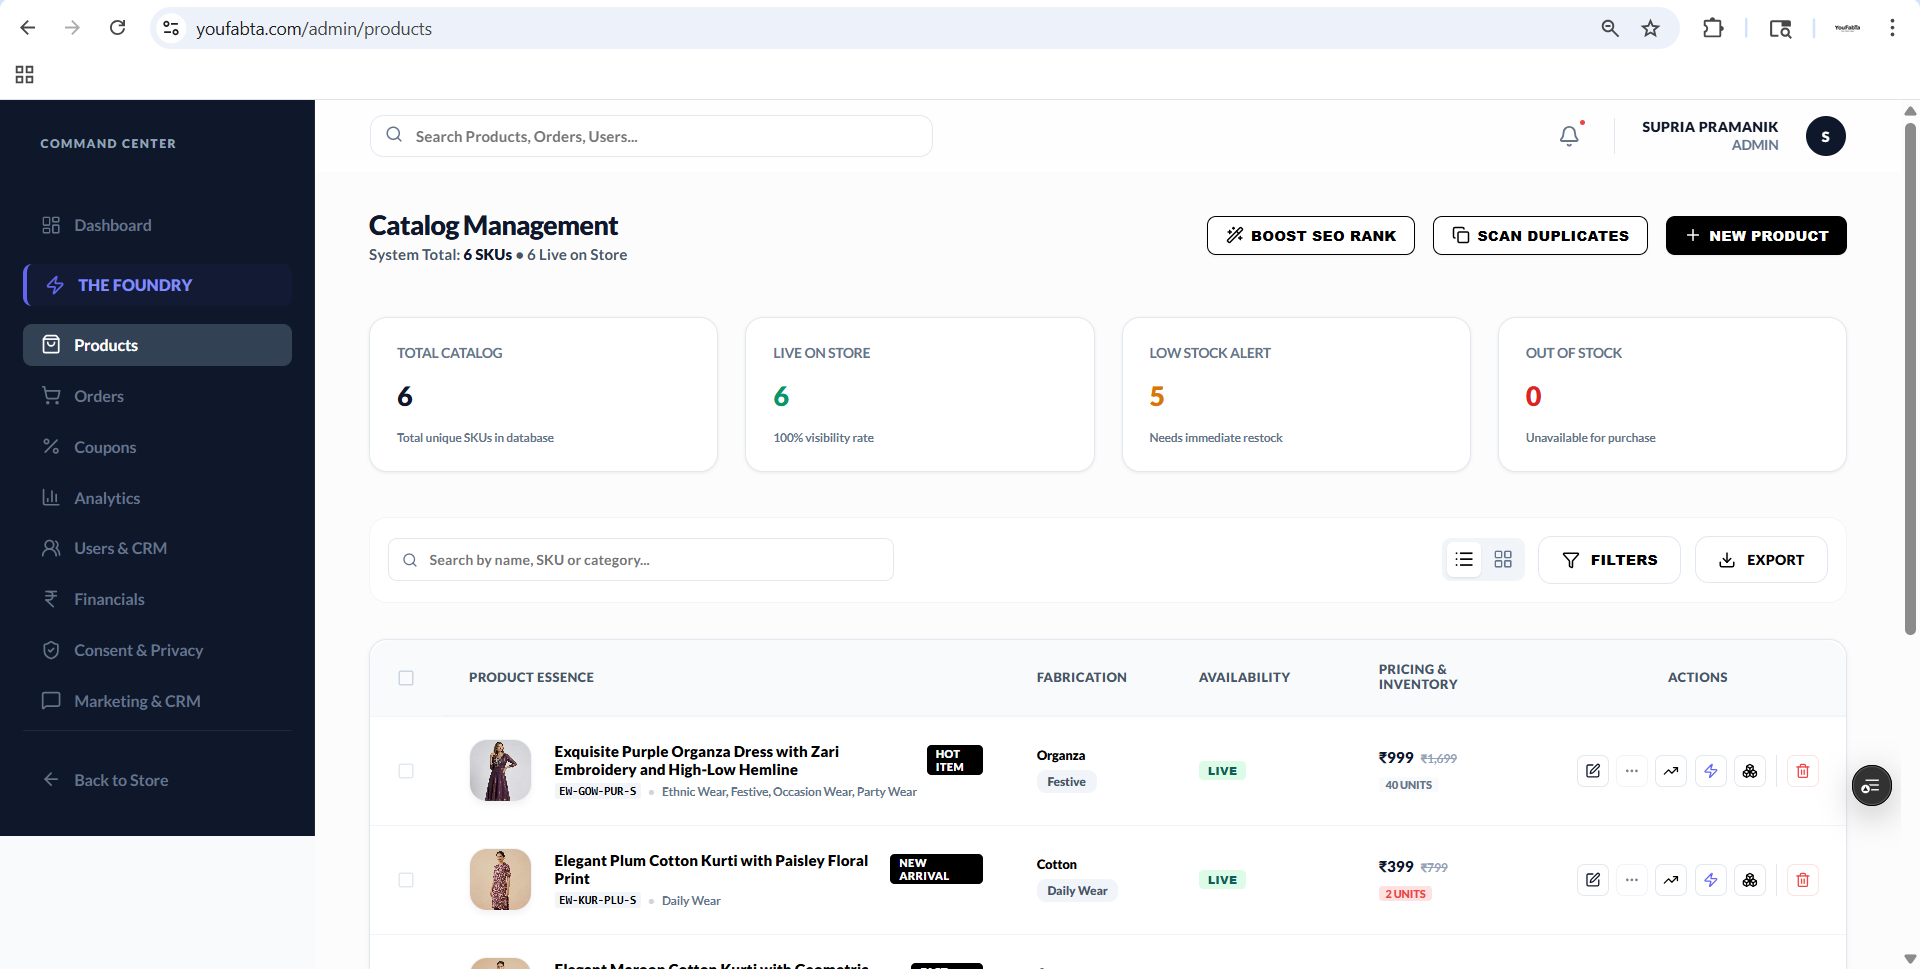1920x969 pixels.
Task: Open more options for Plum Cotton Kurti
Action: (x=1632, y=880)
